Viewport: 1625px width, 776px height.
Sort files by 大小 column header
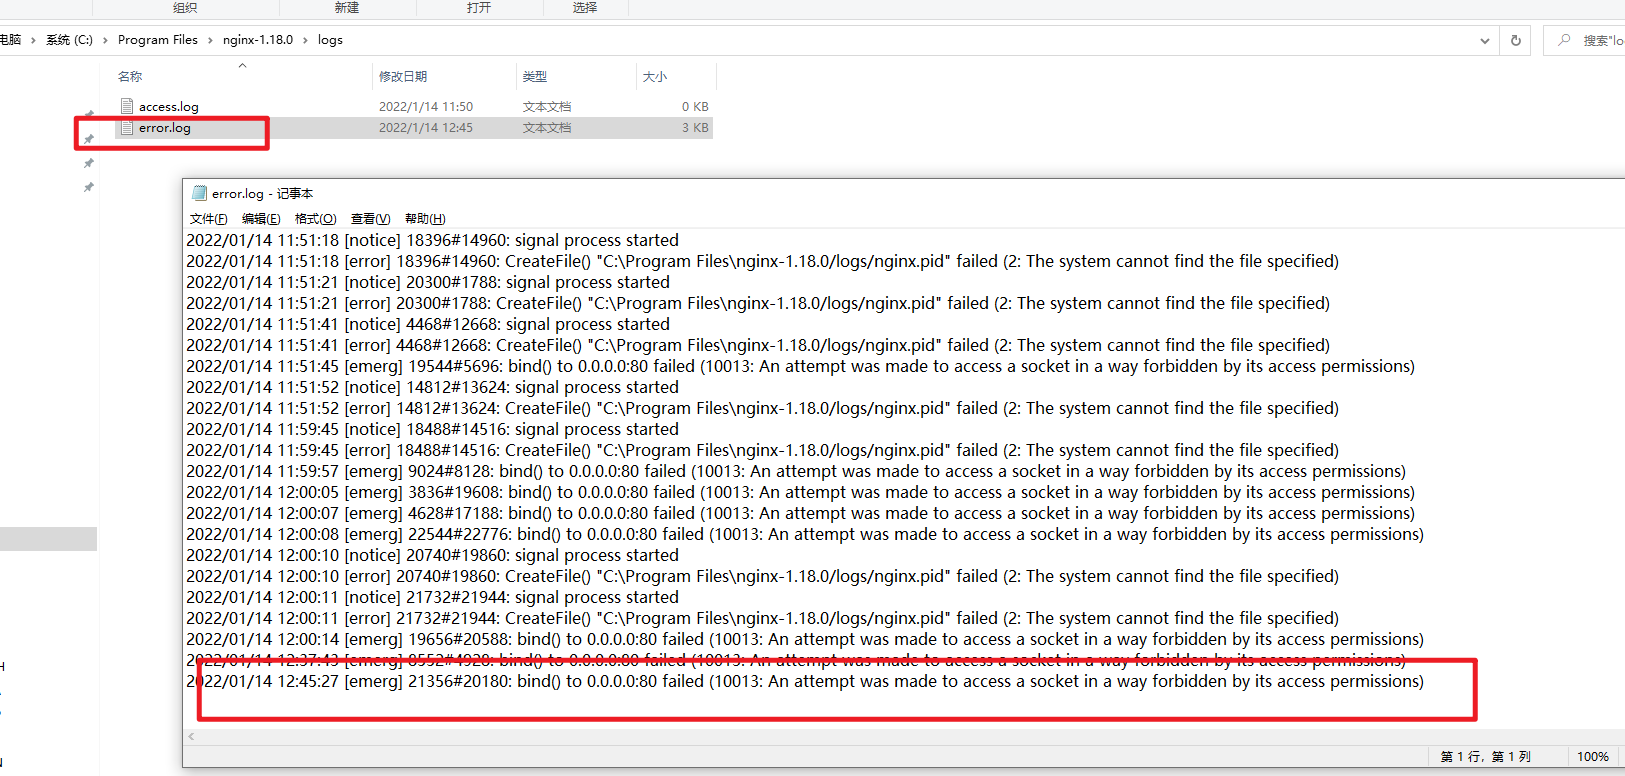[x=655, y=76]
